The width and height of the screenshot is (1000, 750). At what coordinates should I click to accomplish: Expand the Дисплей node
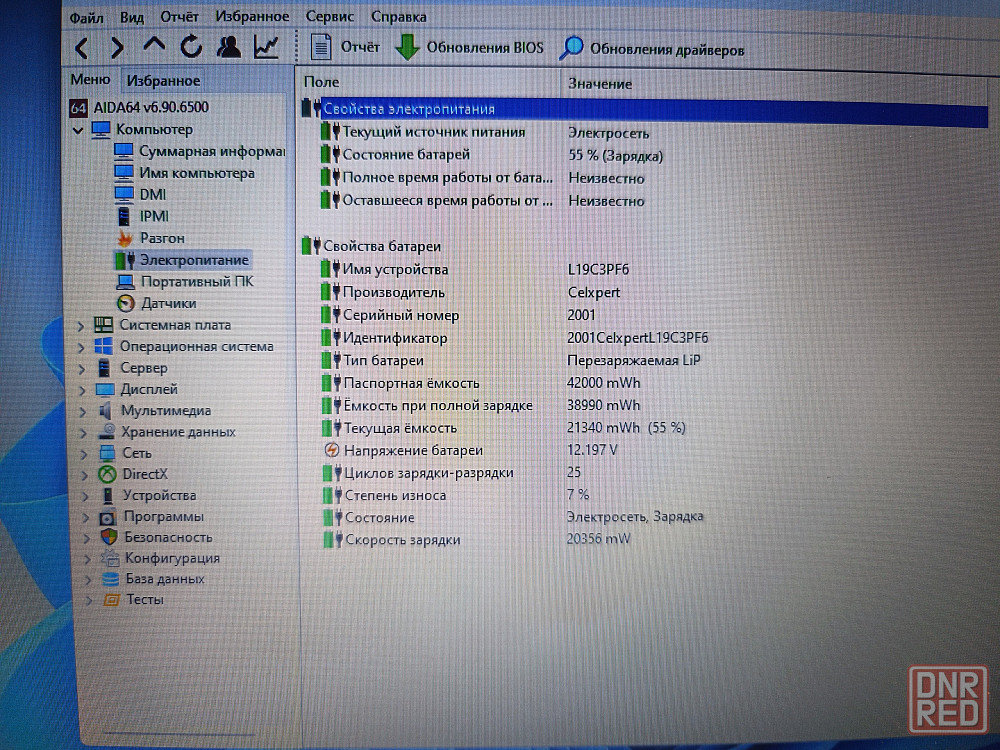82,390
